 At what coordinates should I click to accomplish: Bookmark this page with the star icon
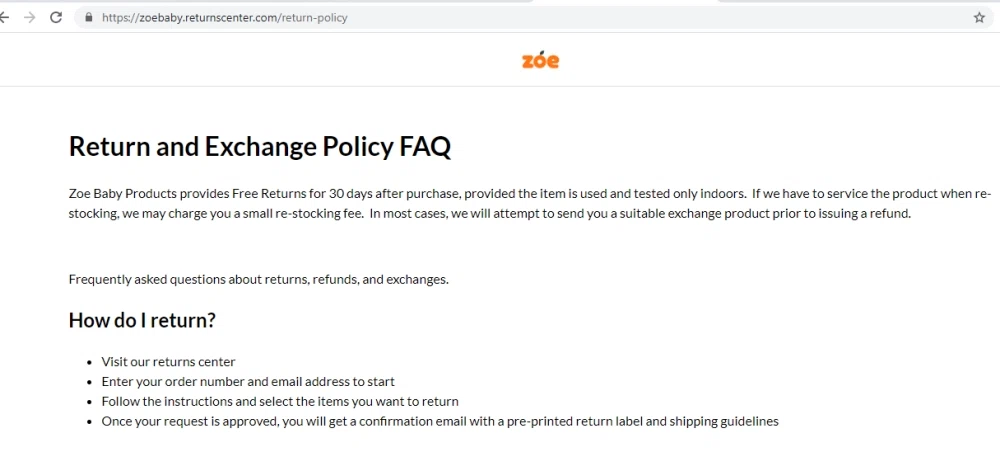pos(979,17)
